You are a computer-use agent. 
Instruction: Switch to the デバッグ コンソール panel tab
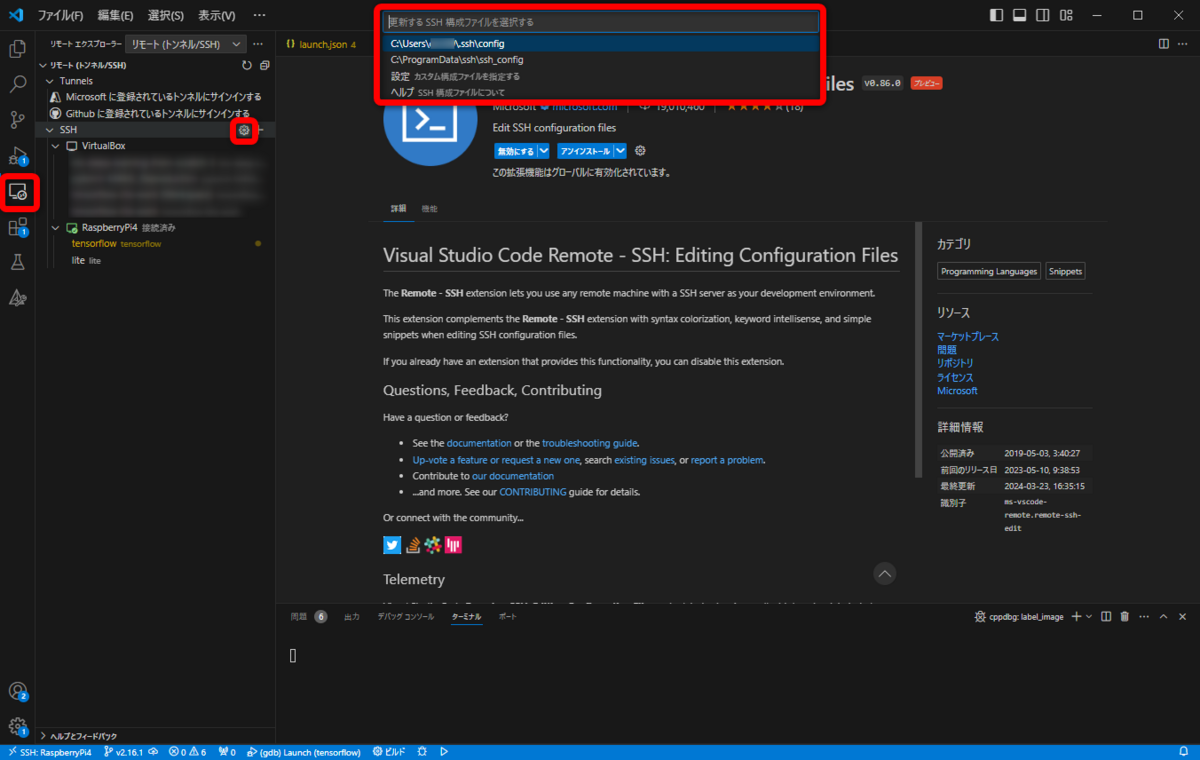(x=405, y=617)
